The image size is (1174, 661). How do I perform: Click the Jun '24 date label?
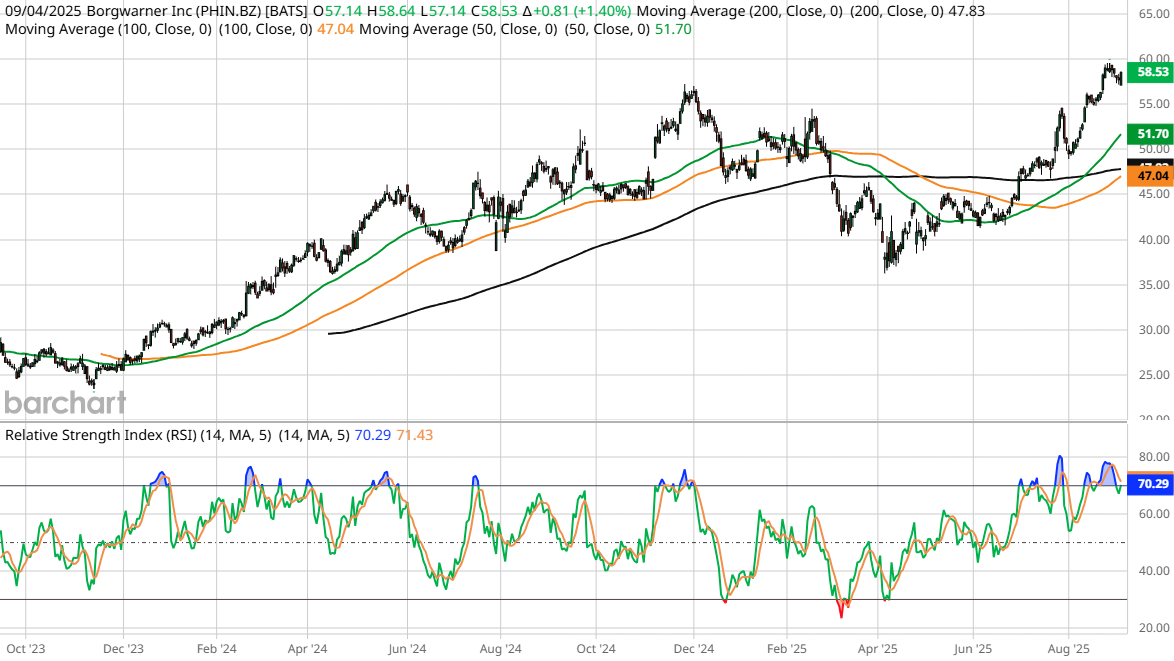coord(407,648)
